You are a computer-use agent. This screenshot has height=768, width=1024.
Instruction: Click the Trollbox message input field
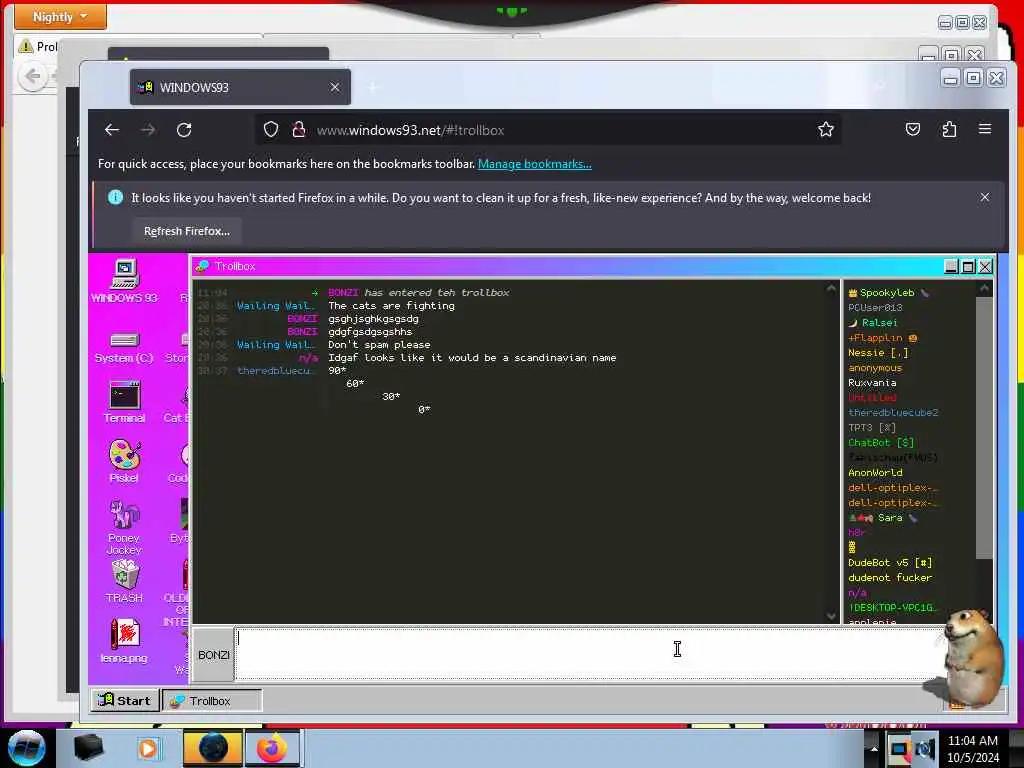pos(590,654)
